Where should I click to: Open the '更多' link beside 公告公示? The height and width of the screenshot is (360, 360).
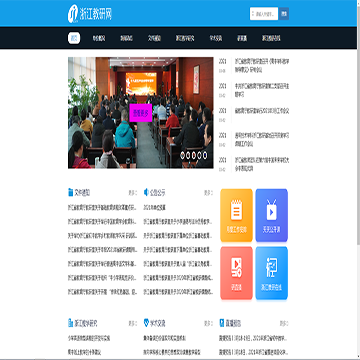coord(209,193)
